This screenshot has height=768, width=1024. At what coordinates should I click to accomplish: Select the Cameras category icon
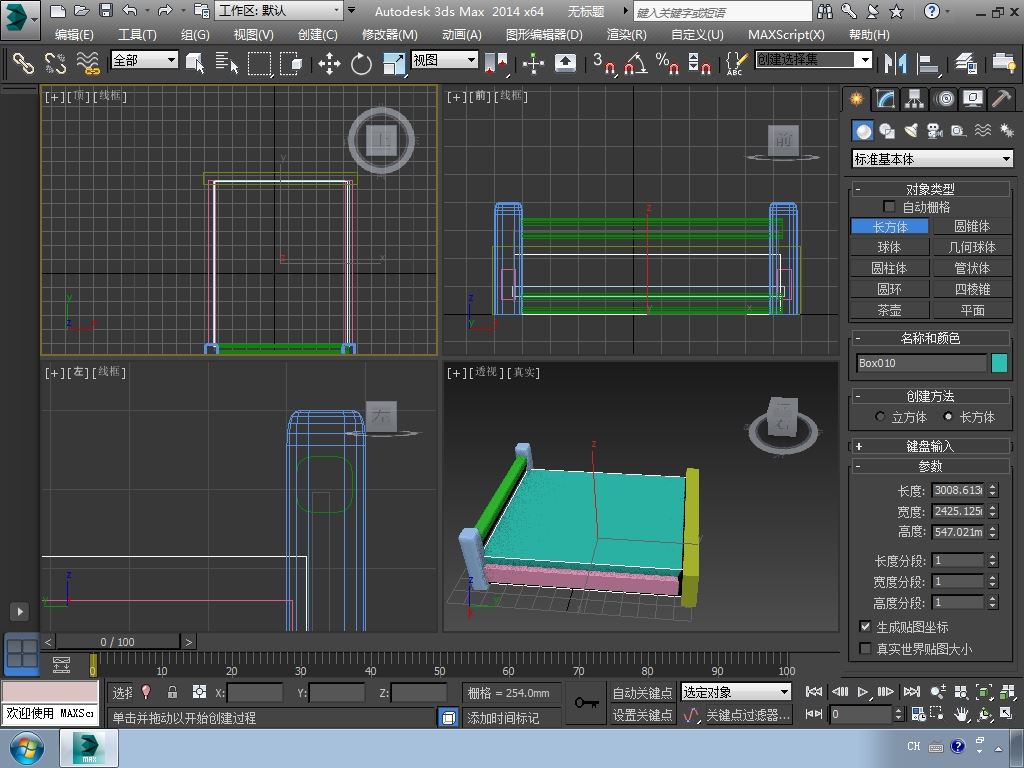click(x=935, y=131)
